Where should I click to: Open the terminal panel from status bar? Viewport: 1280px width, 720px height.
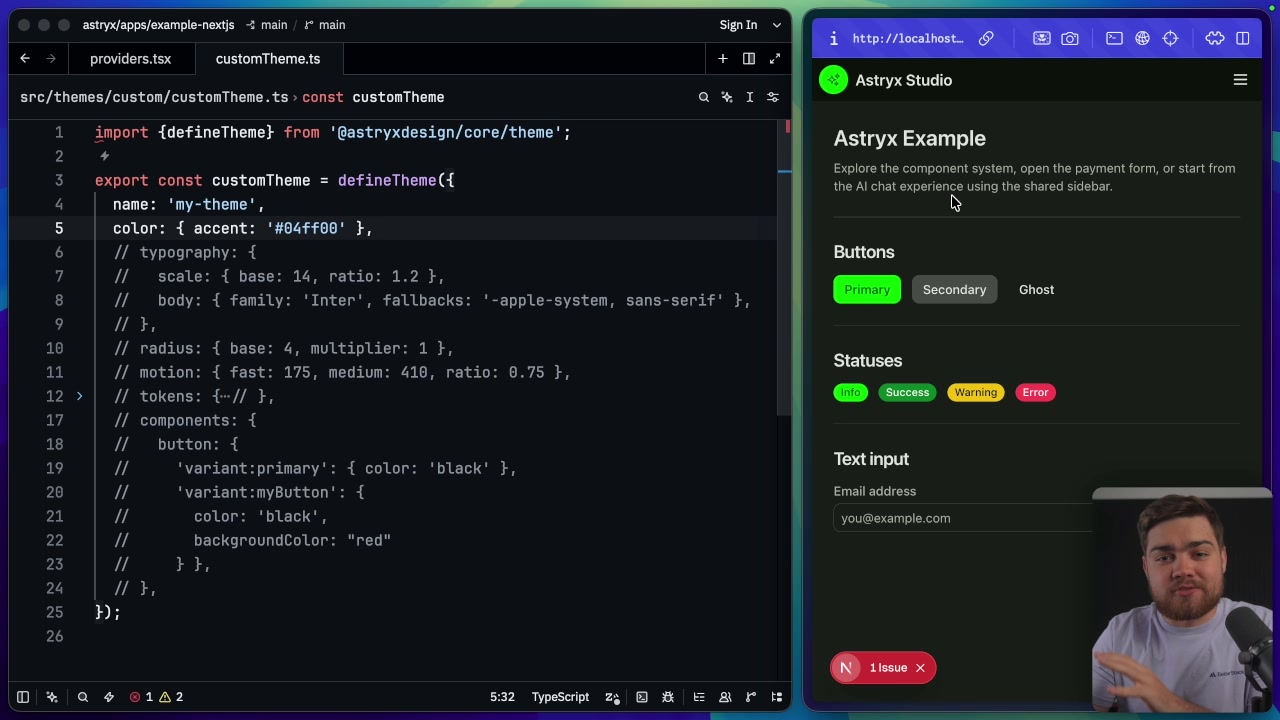coord(642,697)
